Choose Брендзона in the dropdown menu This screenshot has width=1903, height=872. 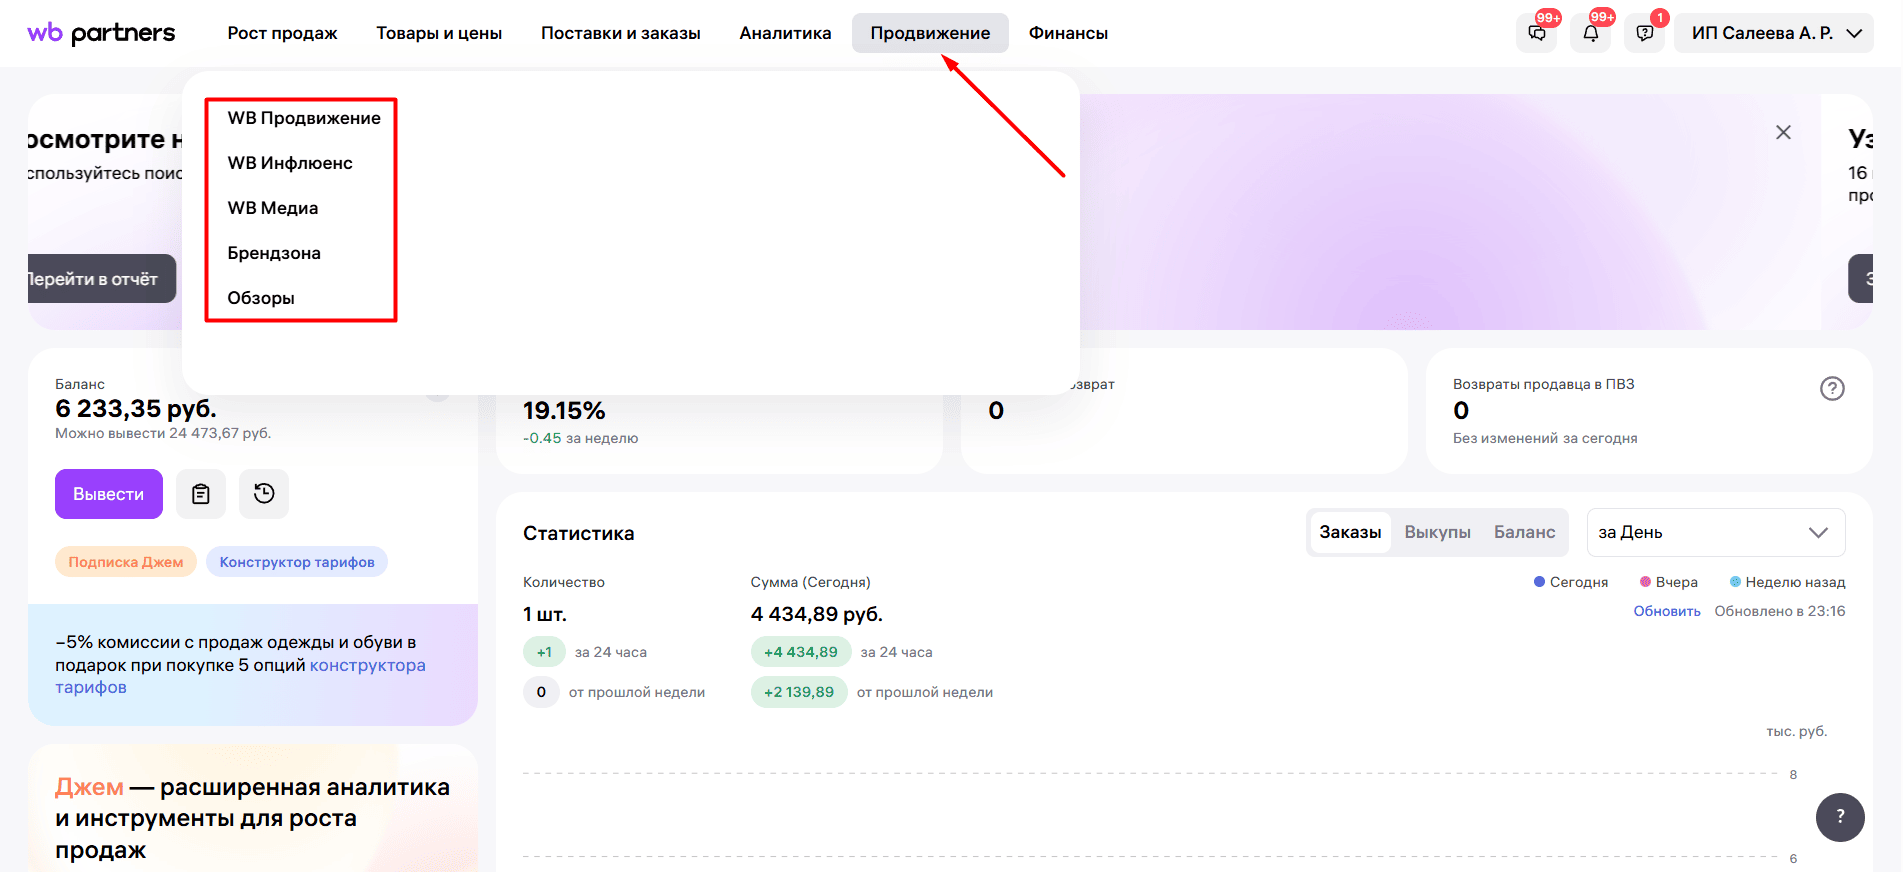coord(274,253)
